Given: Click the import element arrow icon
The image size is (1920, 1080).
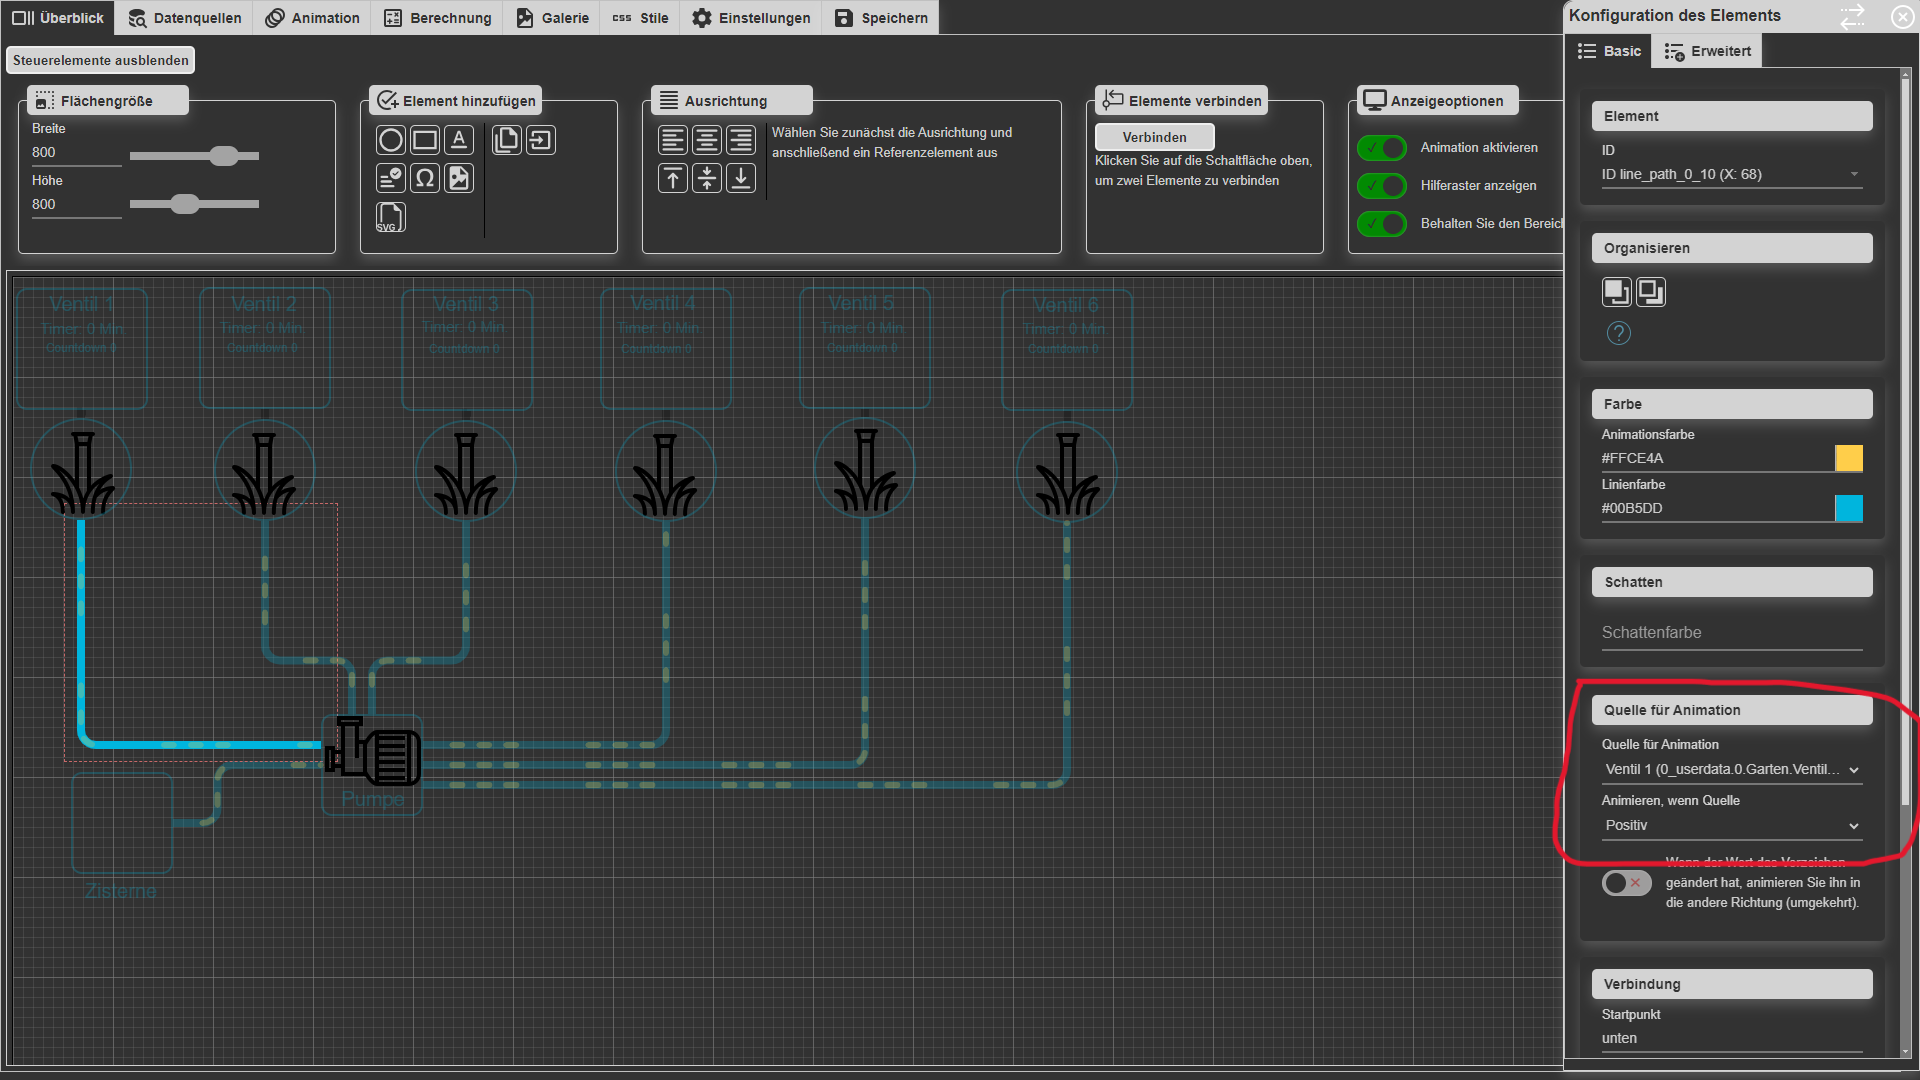Looking at the screenshot, I should click(x=541, y=140).
